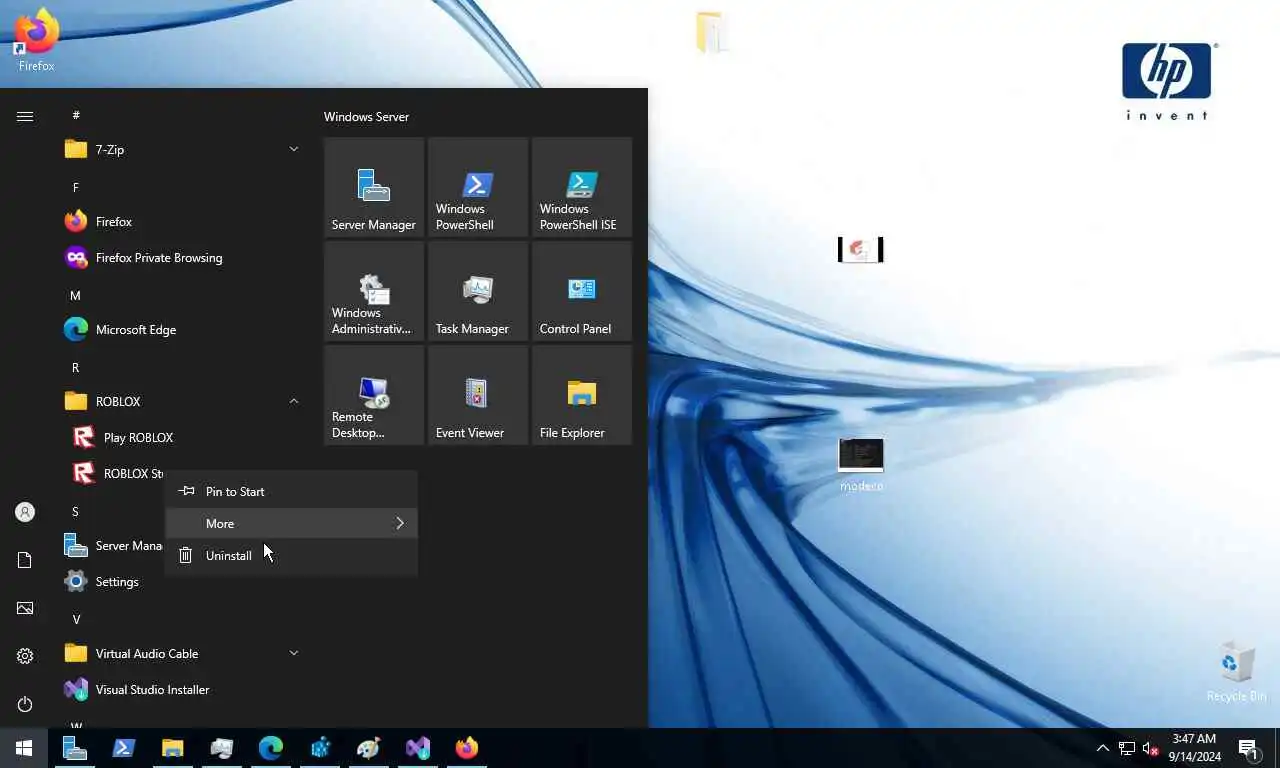The height and width of the screenshot is (768, 1280).
Task: Open the More submenu arrow
Action: (400, 524)
